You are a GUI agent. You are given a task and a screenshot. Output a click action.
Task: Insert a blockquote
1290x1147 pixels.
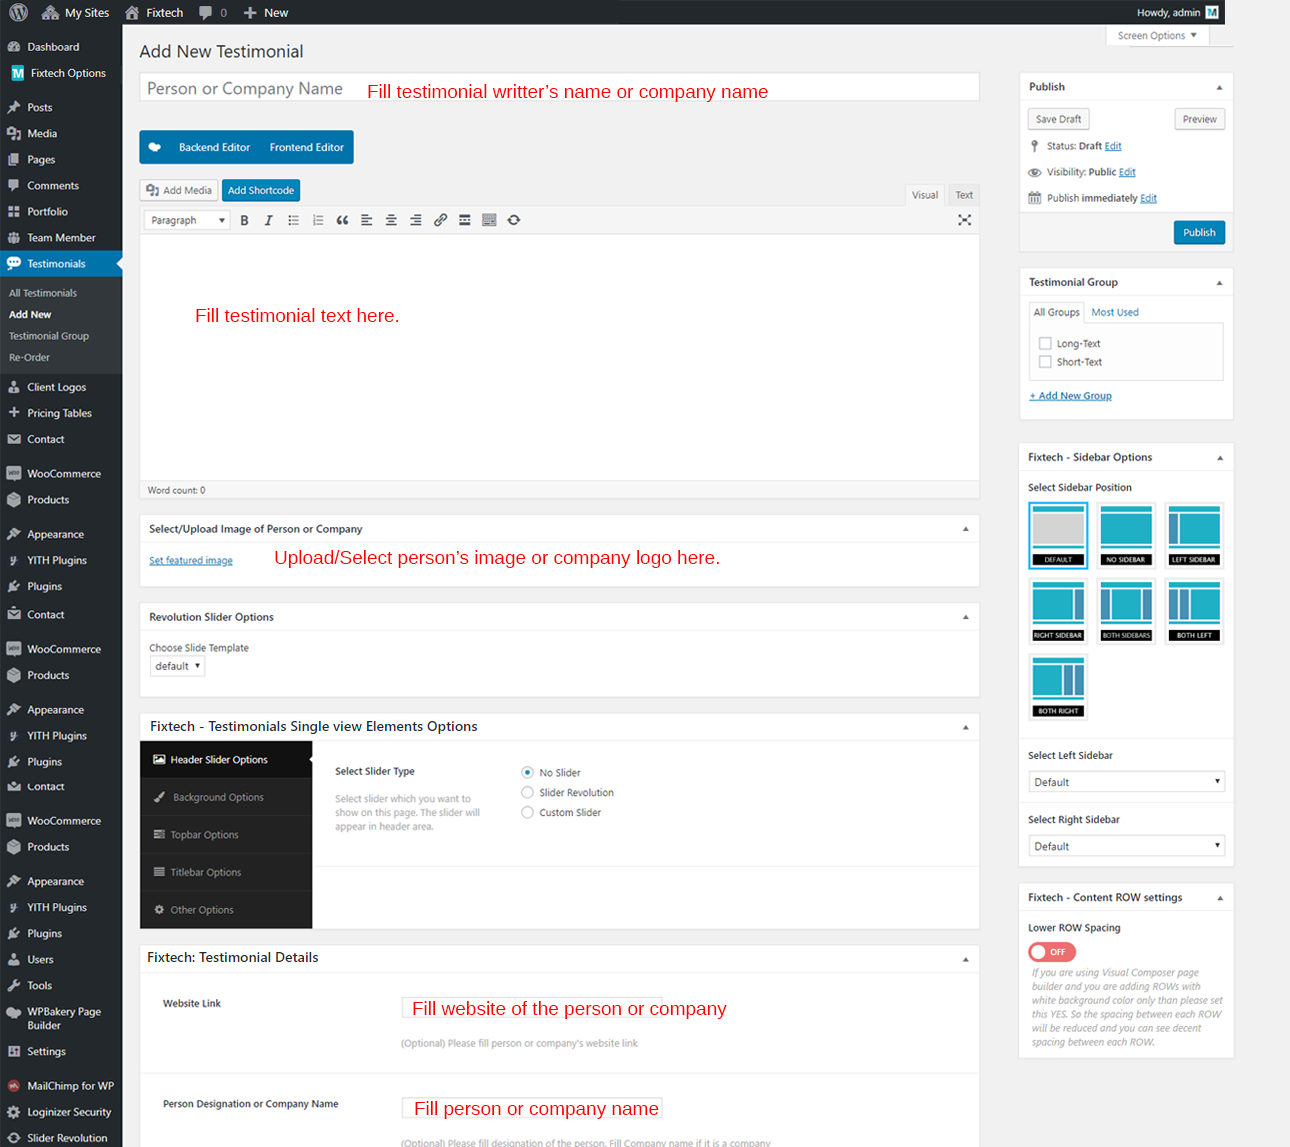click(342, 220)
